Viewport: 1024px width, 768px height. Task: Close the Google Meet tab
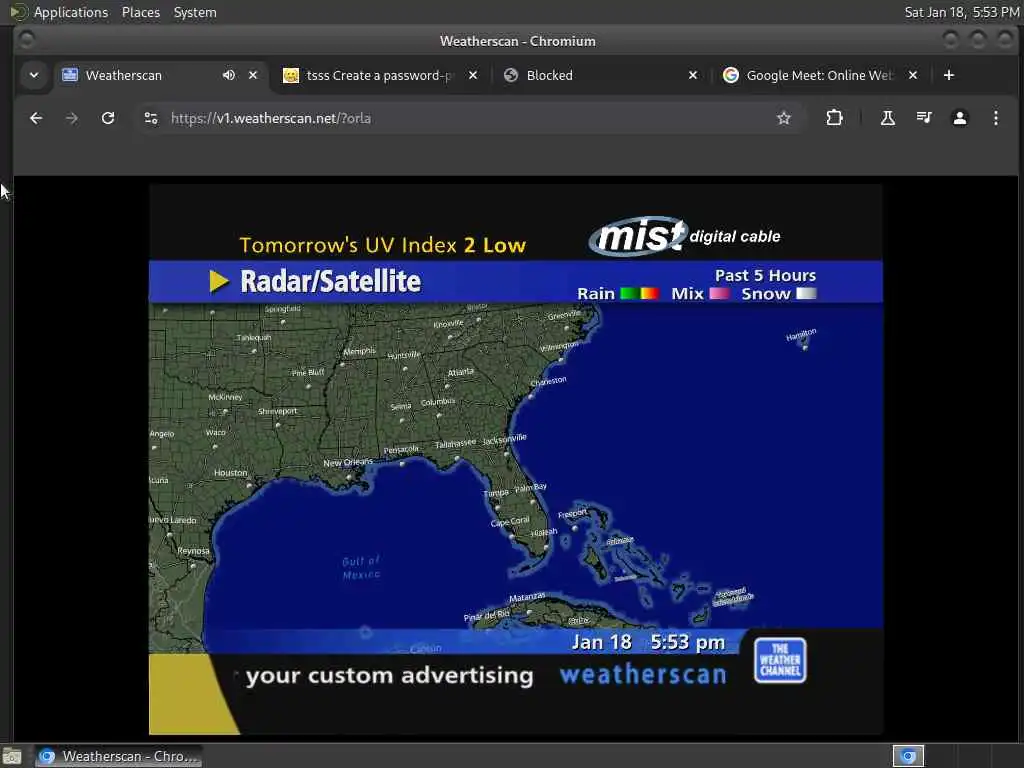click(x=913, y=75)
